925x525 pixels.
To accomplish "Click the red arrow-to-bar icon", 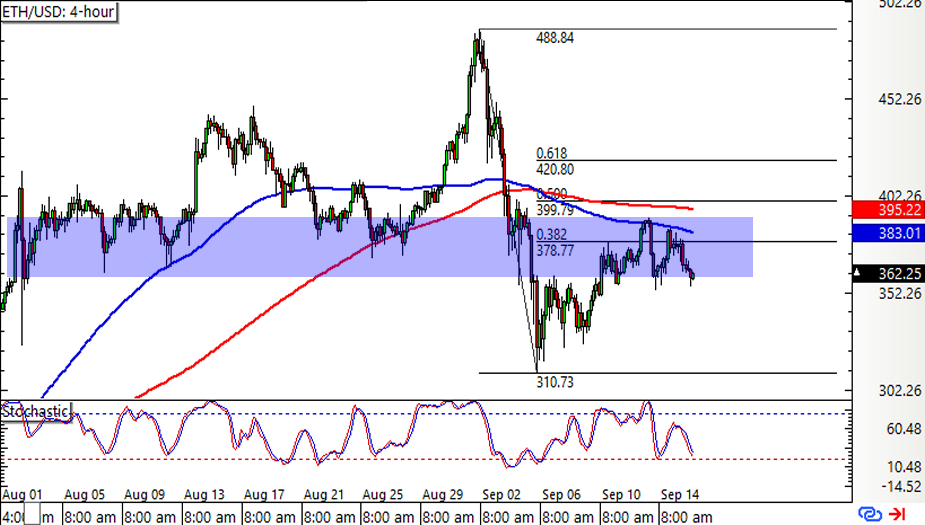I will 898,514.
